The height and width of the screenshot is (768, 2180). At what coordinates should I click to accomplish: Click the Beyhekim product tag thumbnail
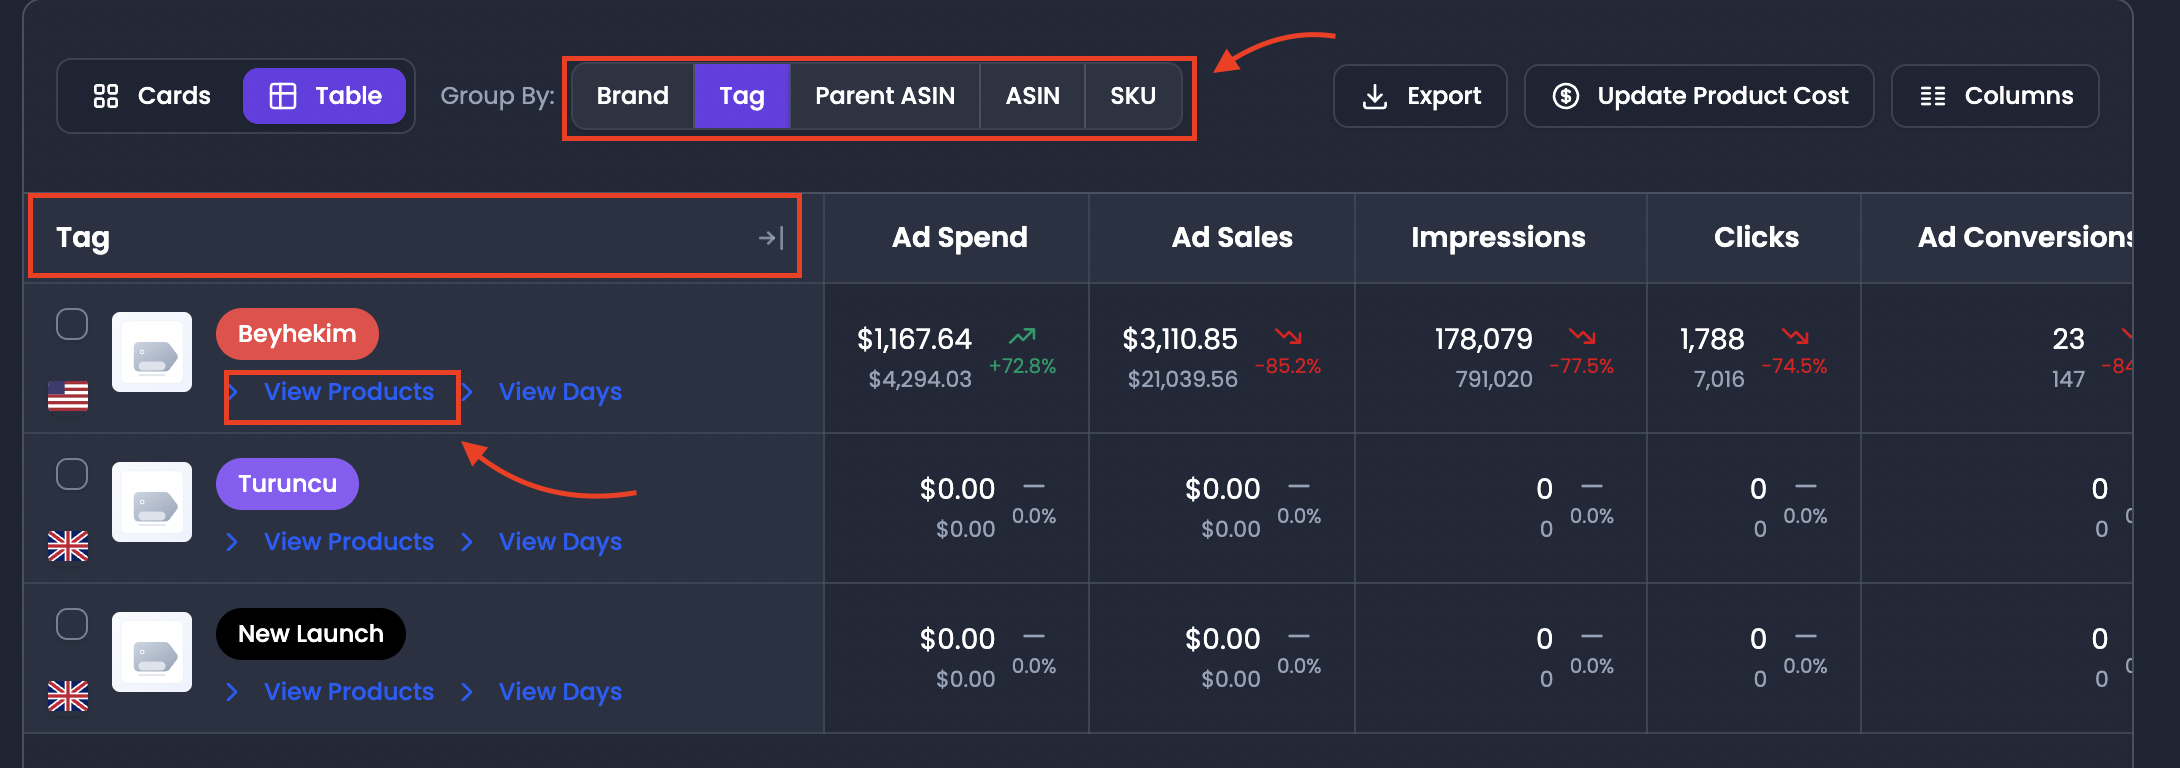[152, 352]
